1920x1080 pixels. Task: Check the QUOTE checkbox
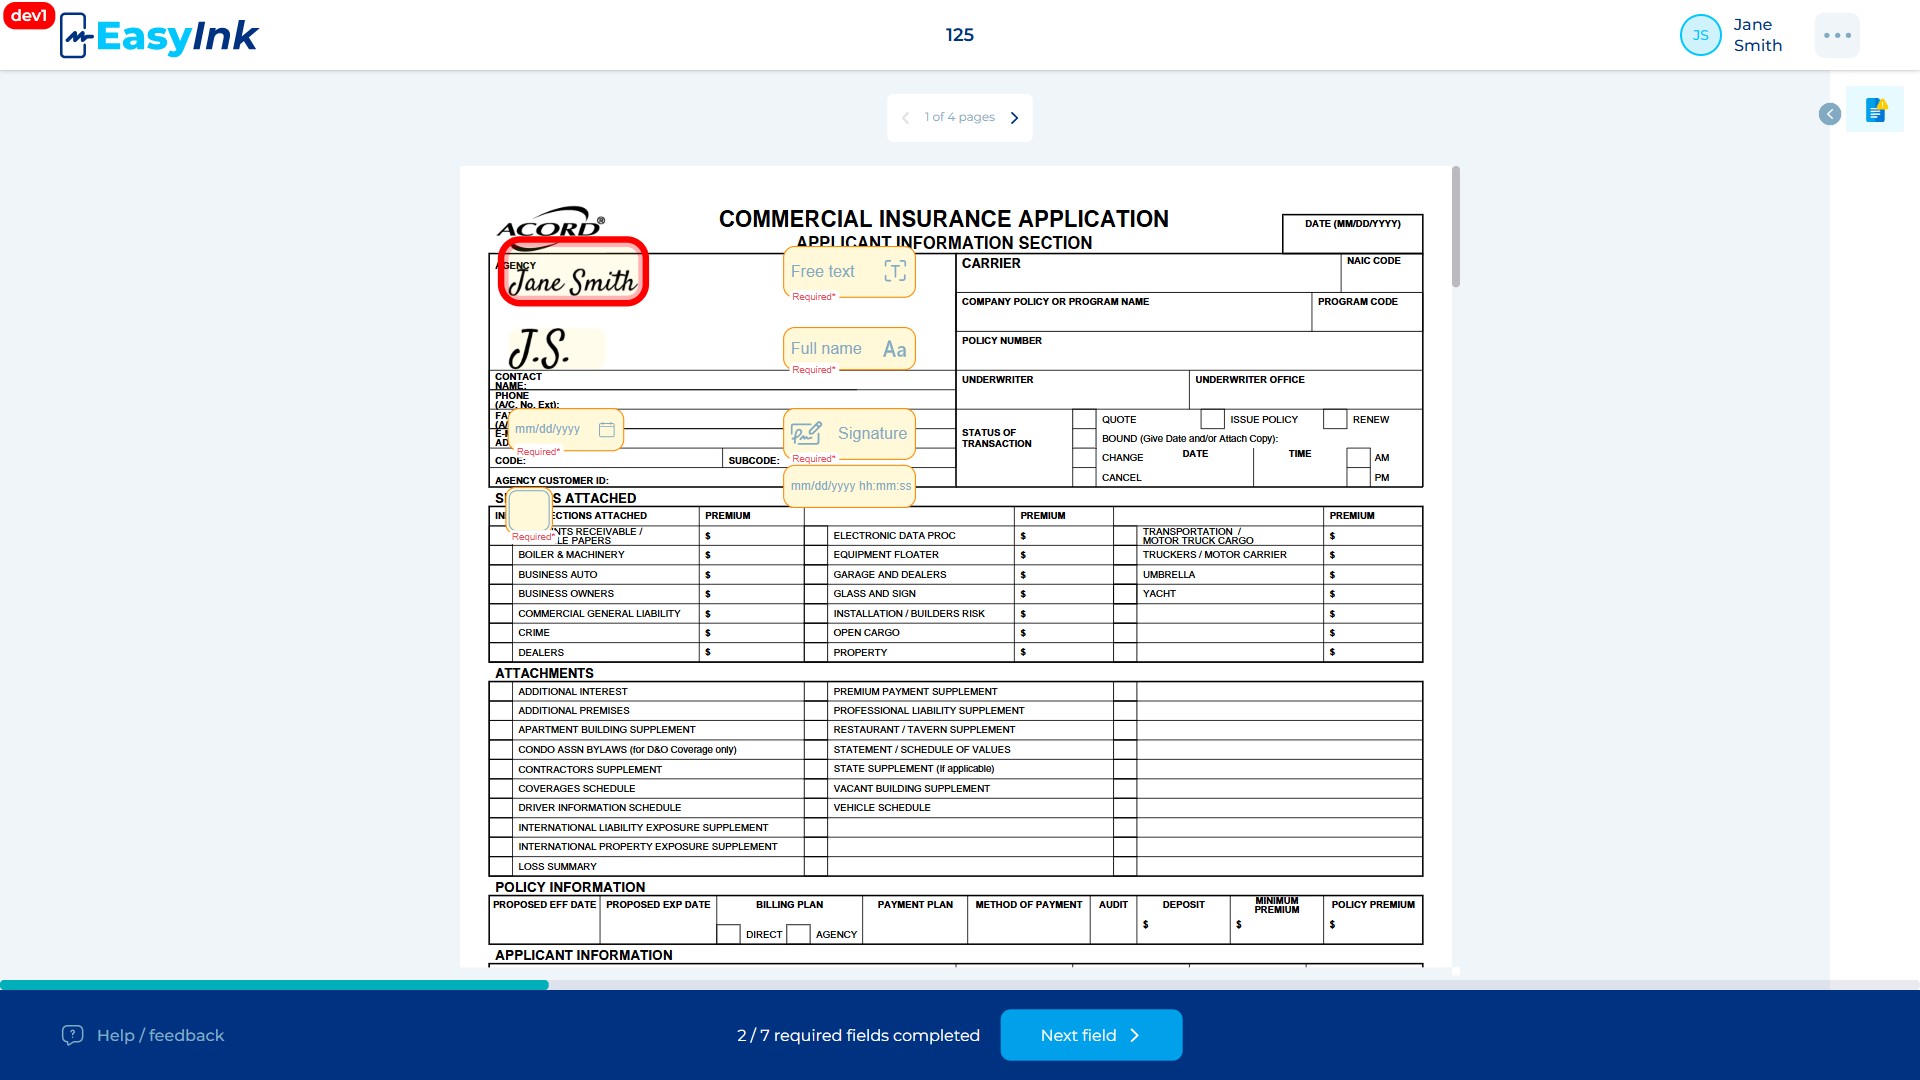click(1084, 419)
